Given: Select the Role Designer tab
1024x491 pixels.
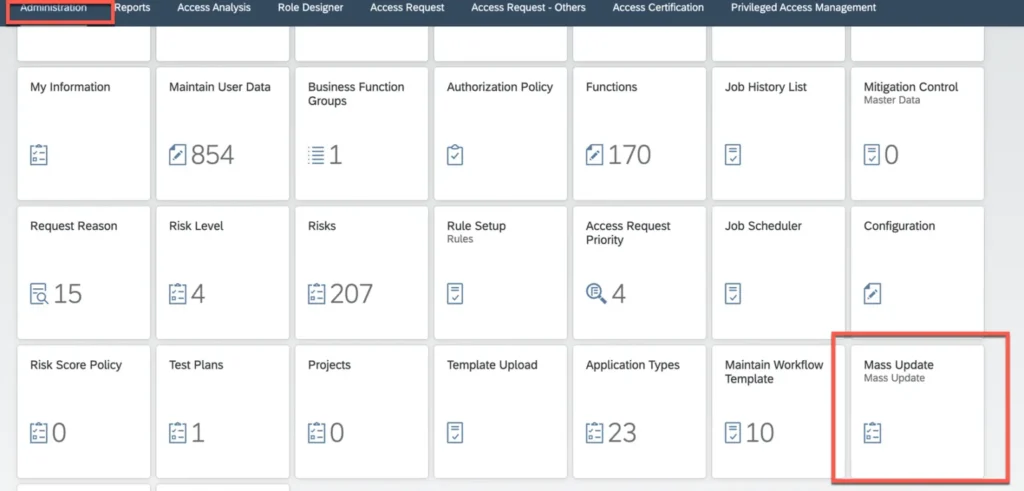Looking at the screenshot, I should (310, 8).
